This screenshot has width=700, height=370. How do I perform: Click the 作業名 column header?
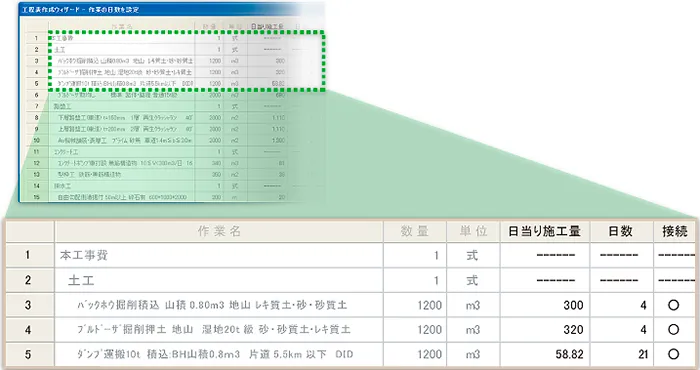[219, 231]
